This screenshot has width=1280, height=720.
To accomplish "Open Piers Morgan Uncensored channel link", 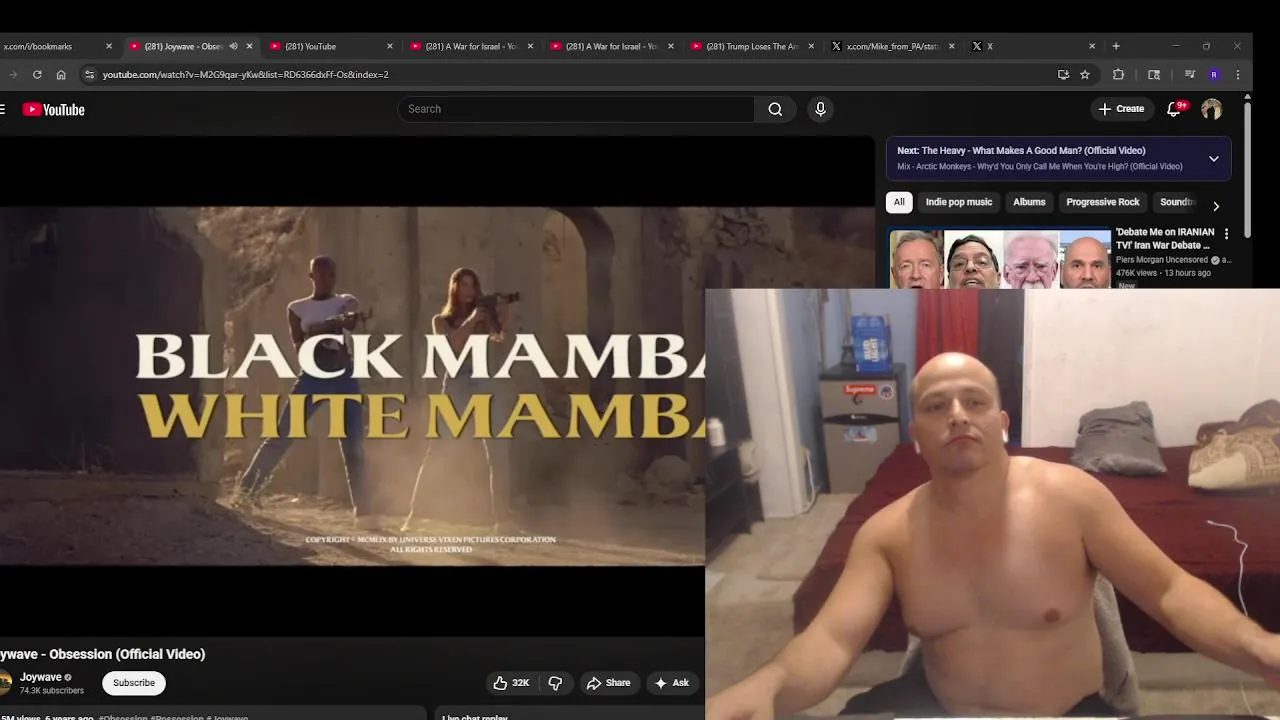I will coord(1162,260).
